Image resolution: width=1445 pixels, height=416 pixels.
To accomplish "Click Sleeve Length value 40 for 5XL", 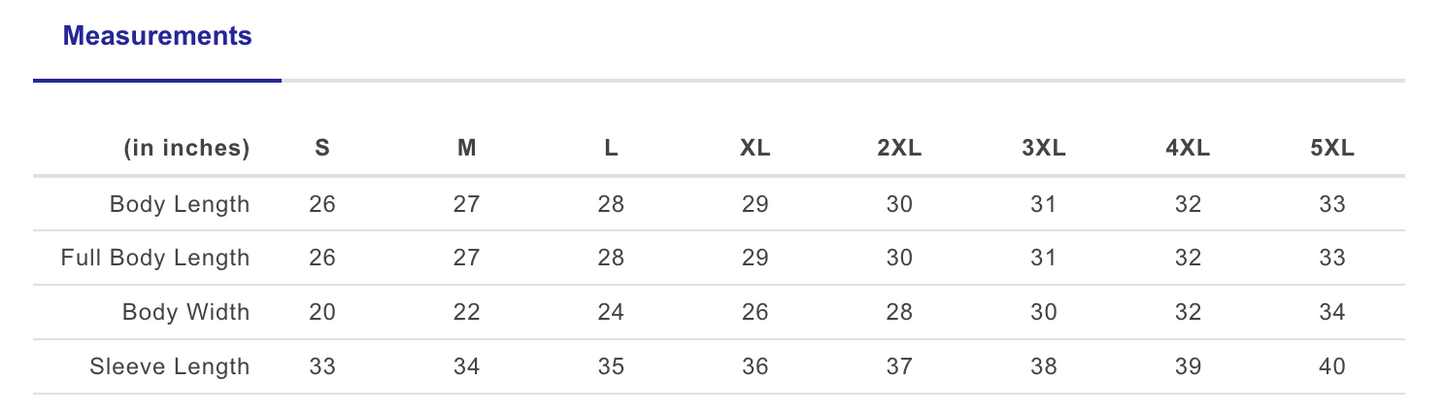I will (1332, 367).
